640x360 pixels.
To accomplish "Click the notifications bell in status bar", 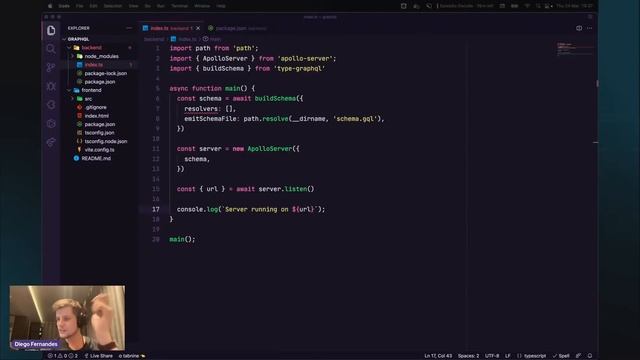I will (590, 356).
